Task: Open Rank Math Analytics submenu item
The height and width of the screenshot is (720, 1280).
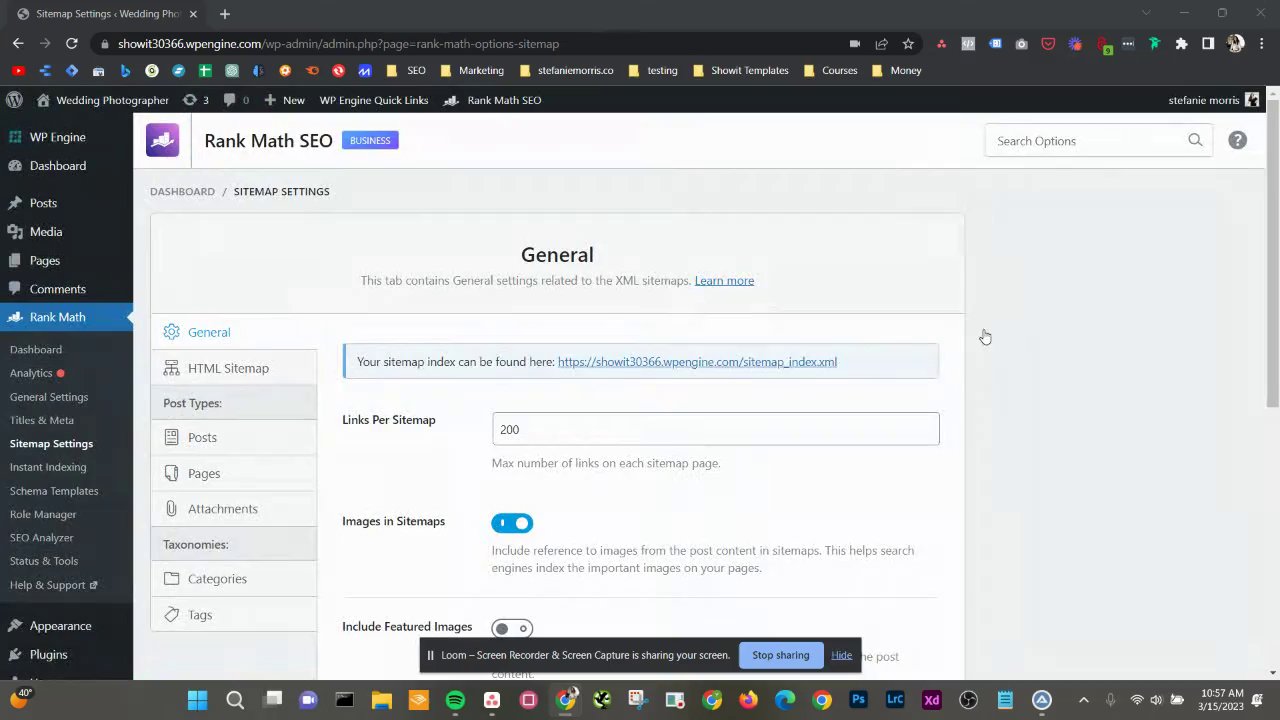Action: pyautogui.click(x=31, y=373)
